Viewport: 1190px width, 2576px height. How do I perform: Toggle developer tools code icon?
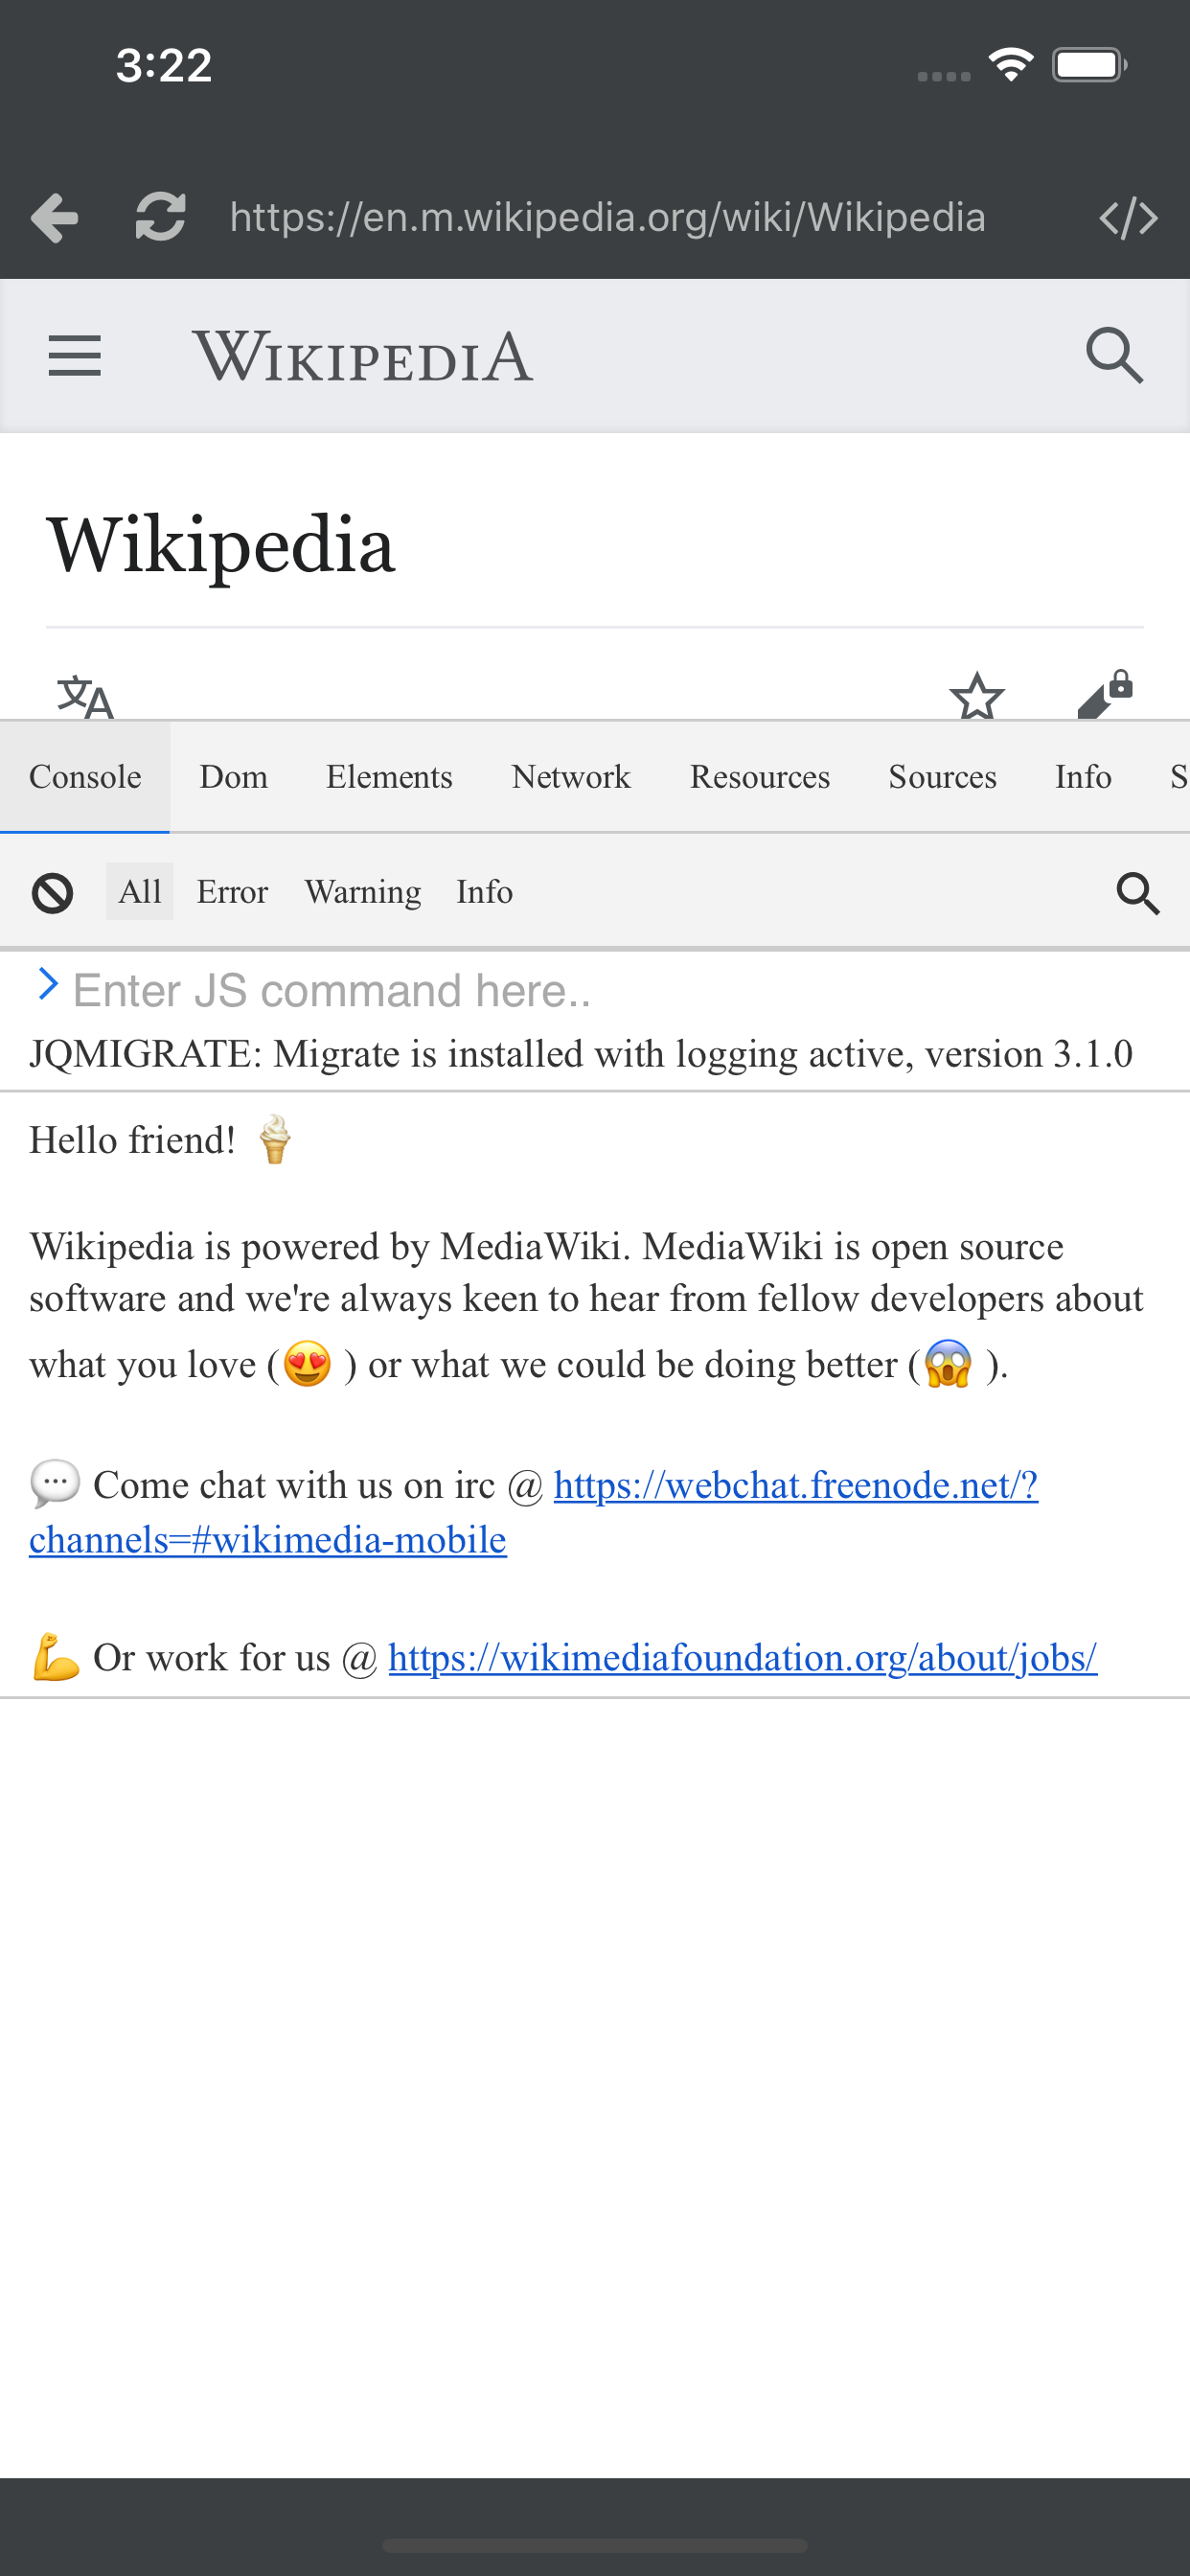click(x=1128, y=217)
